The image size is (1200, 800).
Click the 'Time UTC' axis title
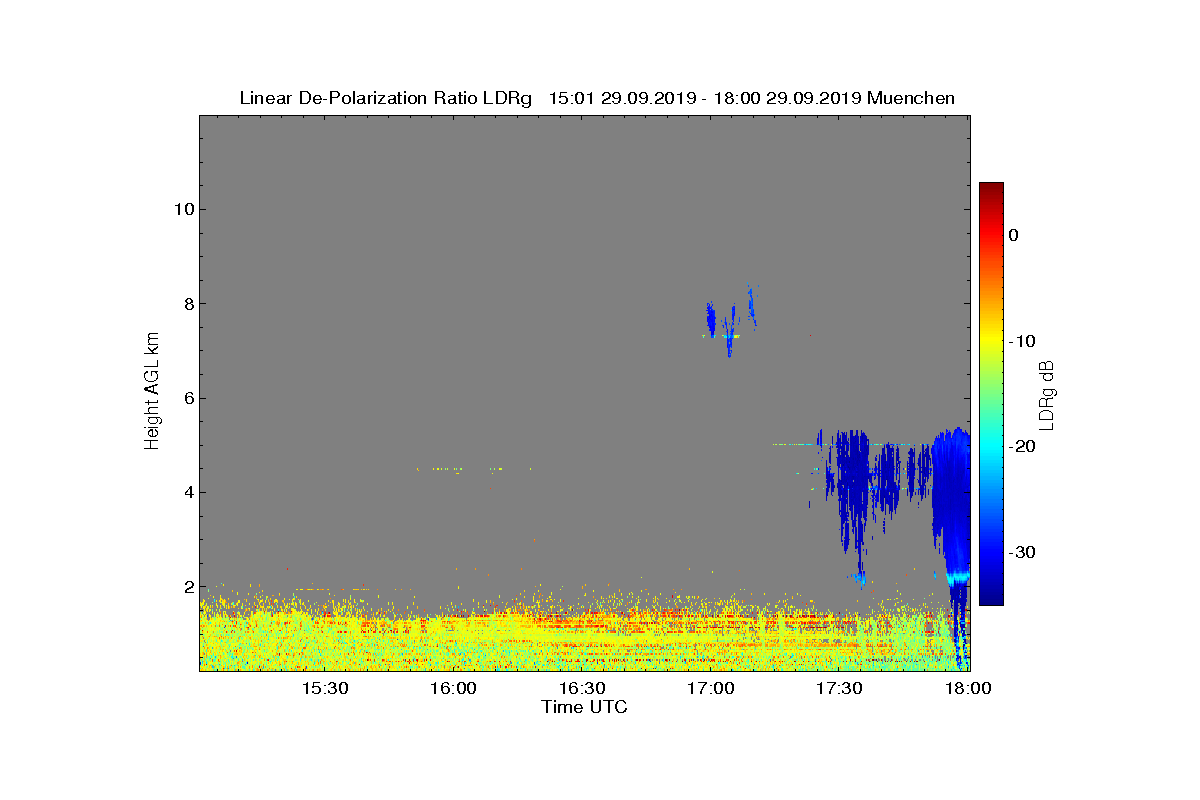pos(584,707)
